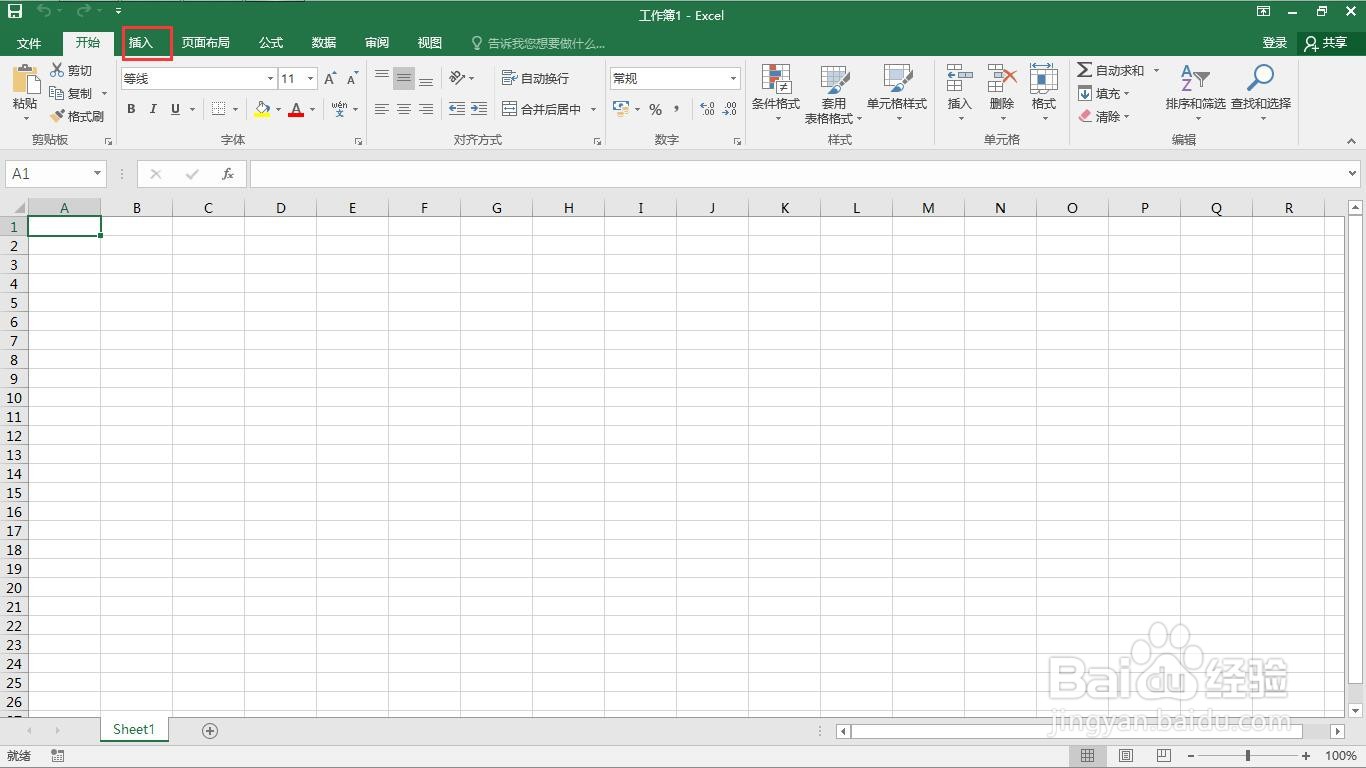Expand the Name Box dropdown for A1
The height and width of the screenshot is (768, 1366).
point(97,174)
